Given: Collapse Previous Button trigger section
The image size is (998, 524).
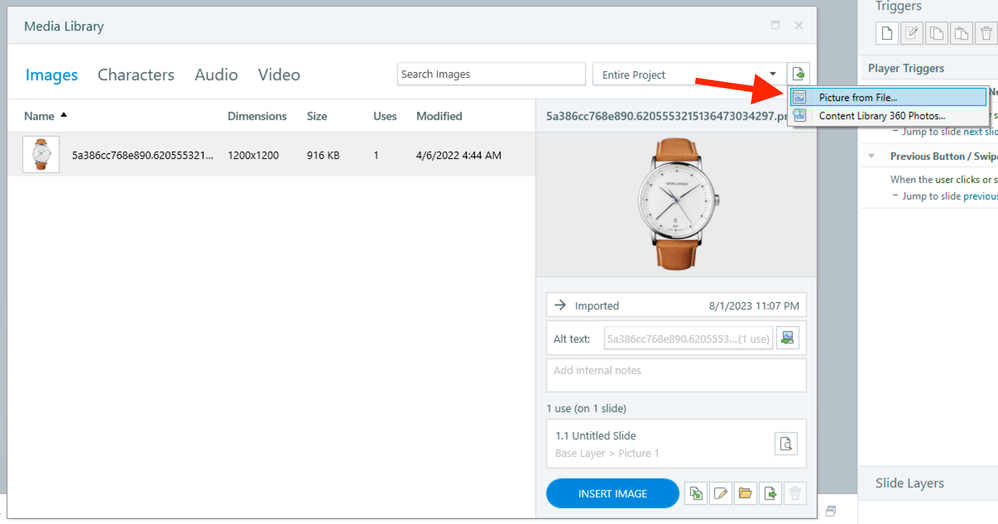Looking at the screenshot, I should click(872, 156).
